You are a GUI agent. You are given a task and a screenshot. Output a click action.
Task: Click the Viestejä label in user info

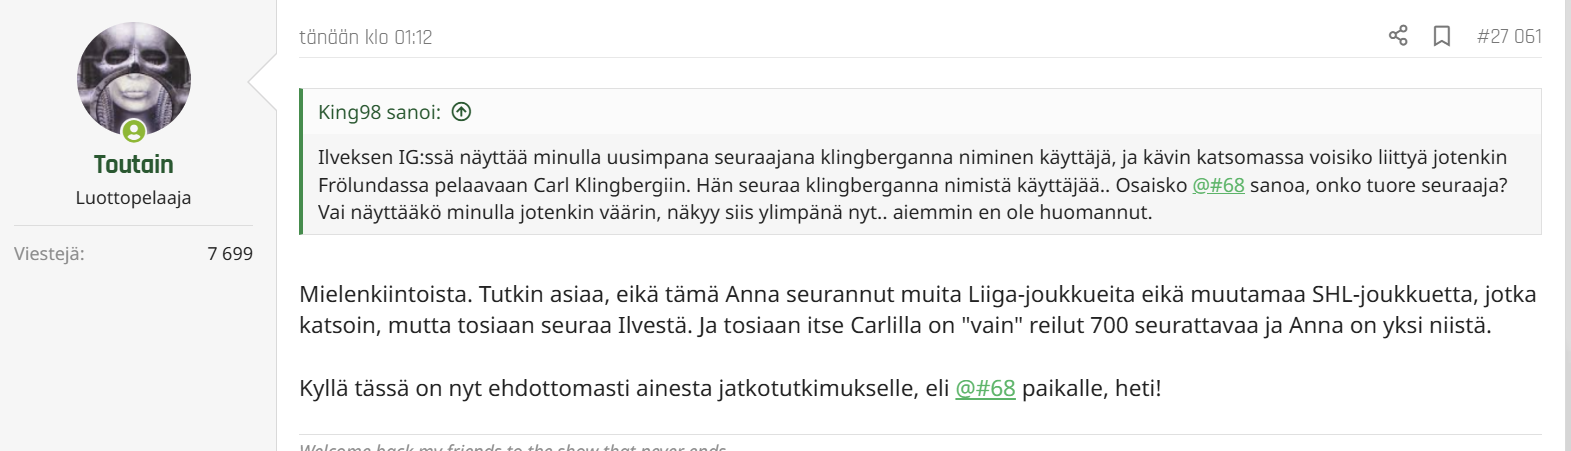(x=49, y=254)
